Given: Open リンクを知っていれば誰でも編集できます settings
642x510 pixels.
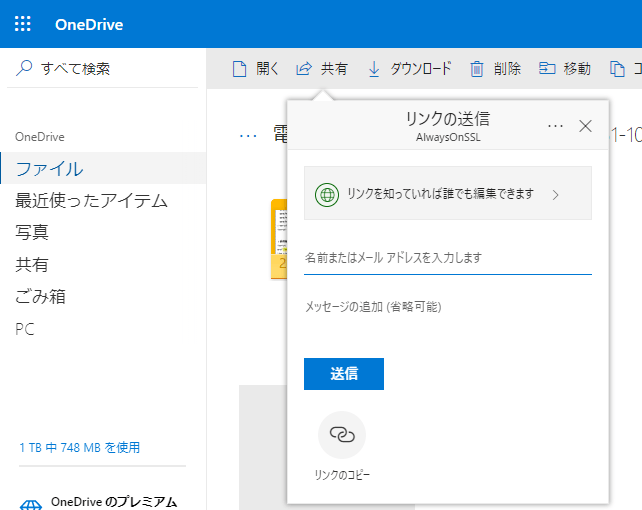Looking at the screenshot, I should (x=448, y=193).
